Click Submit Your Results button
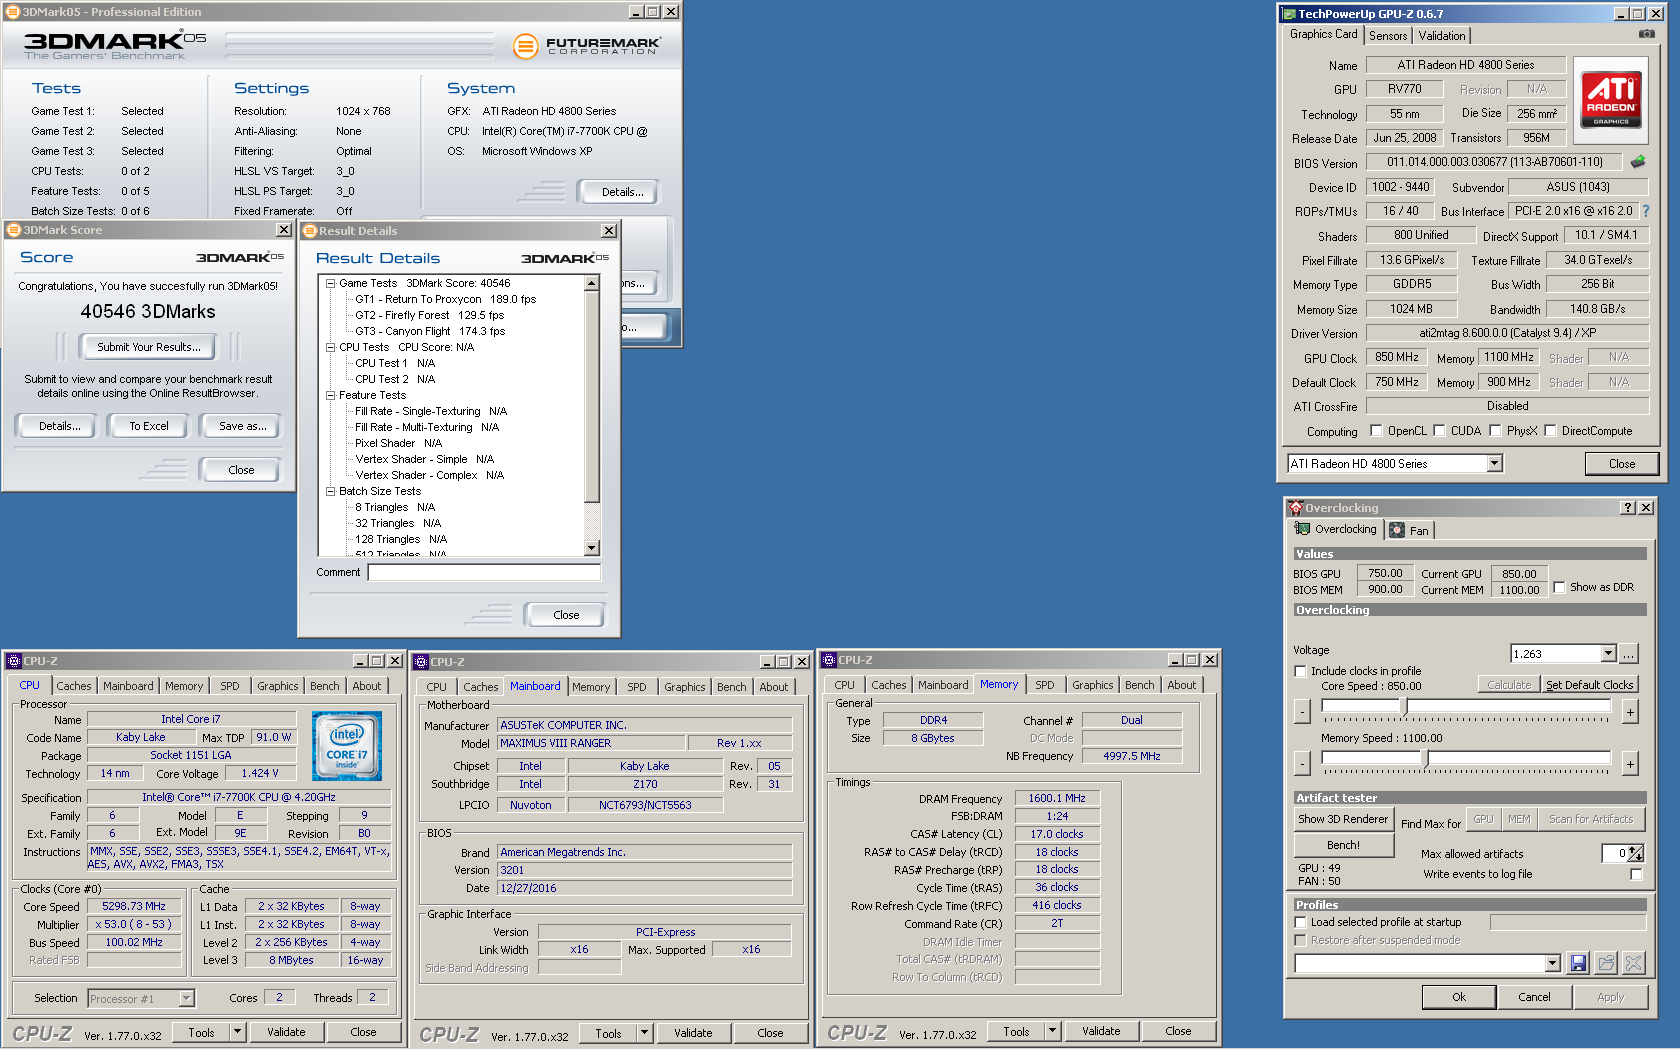This screenshot has height=1050, width=1680. pyautogui.click(x=149, y=347)
